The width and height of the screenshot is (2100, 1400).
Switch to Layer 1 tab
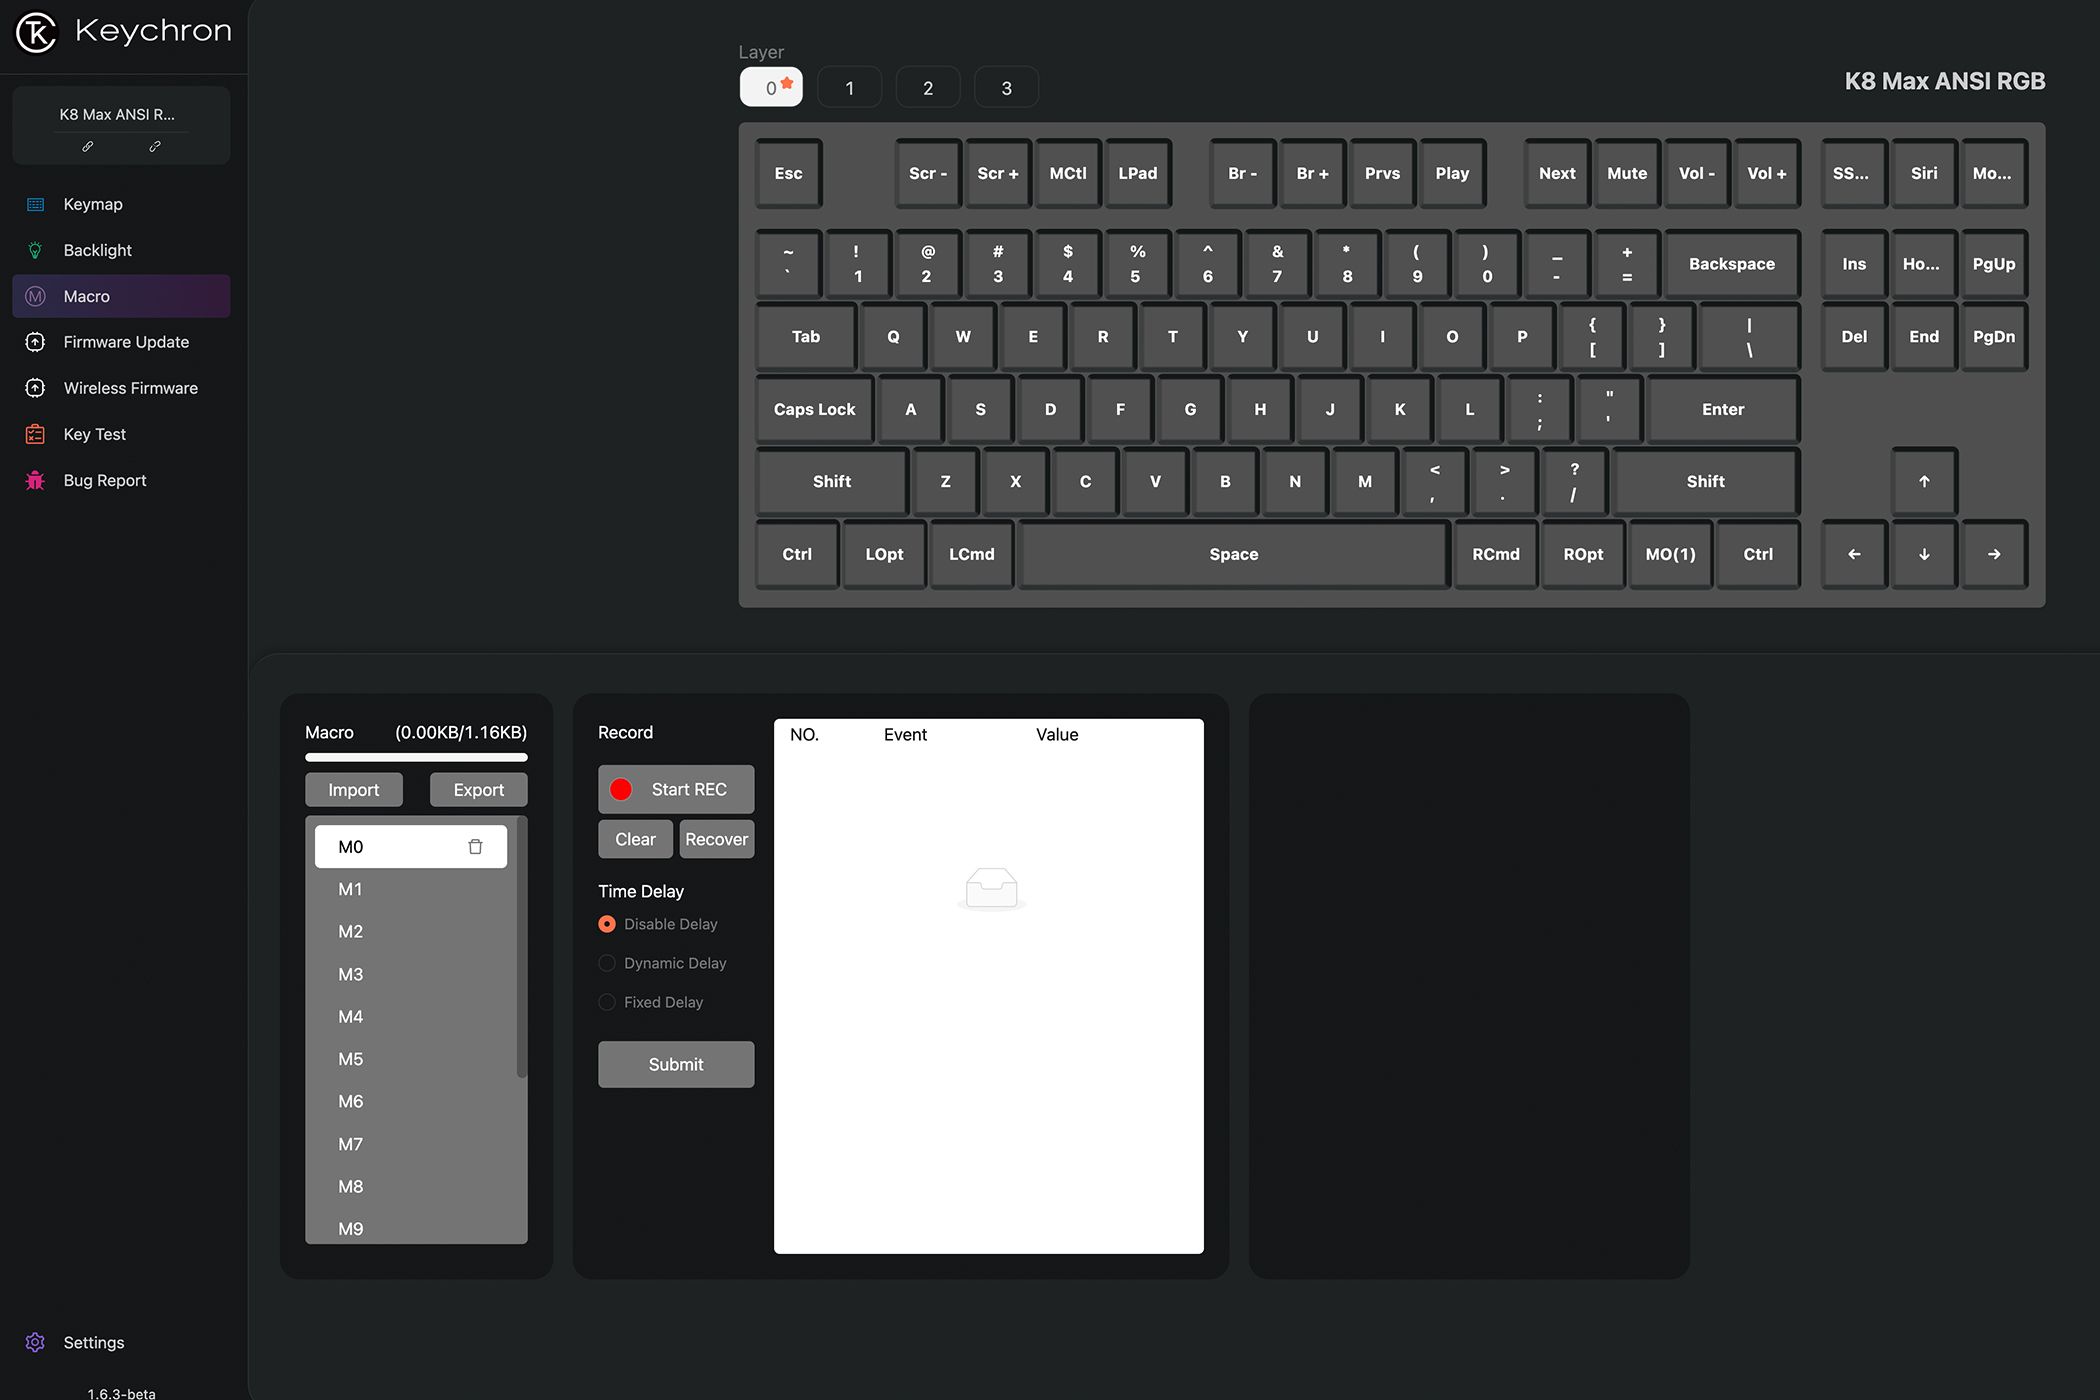pos(848,88)
